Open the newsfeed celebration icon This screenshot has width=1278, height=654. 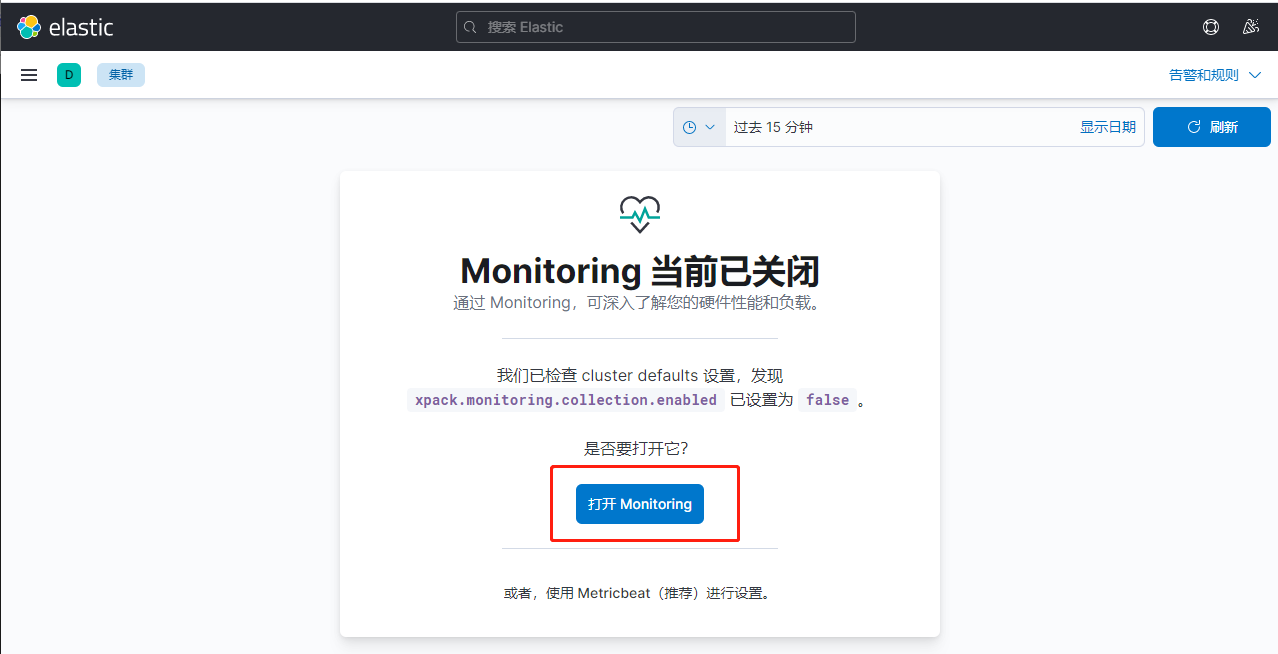1250,27
